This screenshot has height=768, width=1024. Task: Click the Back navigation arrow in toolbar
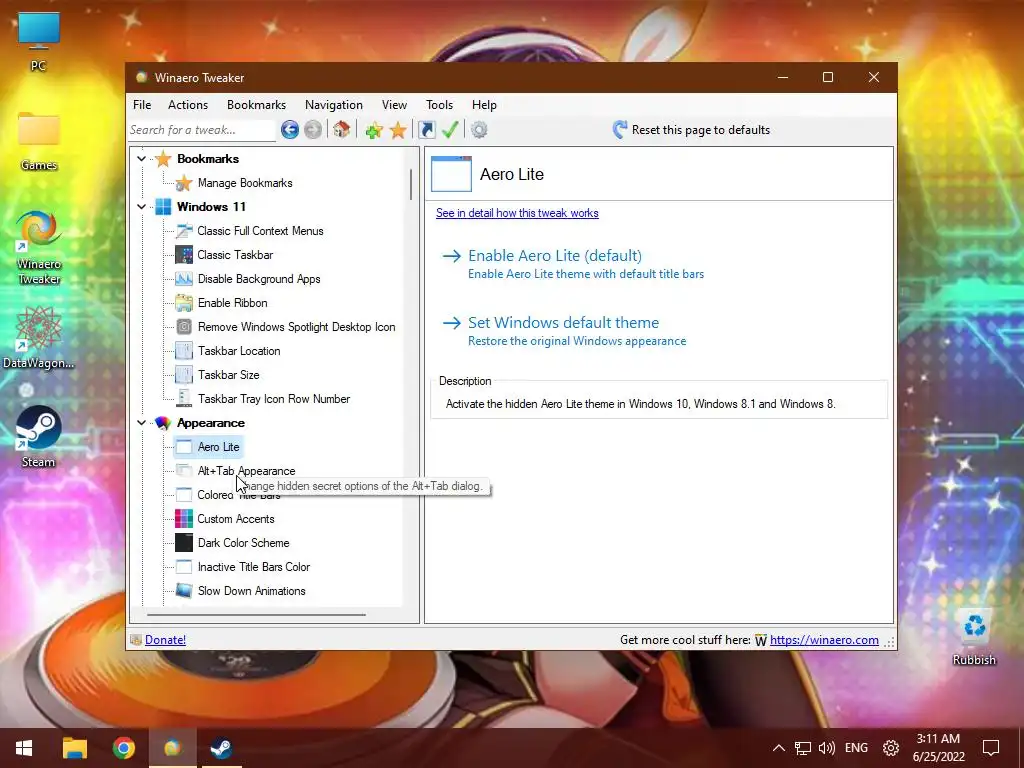click(290, 130)
